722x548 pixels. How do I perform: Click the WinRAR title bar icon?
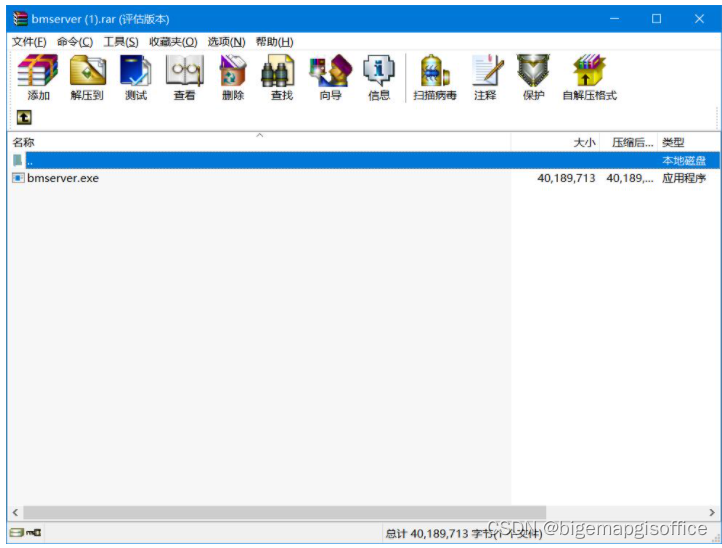[20, 19]
